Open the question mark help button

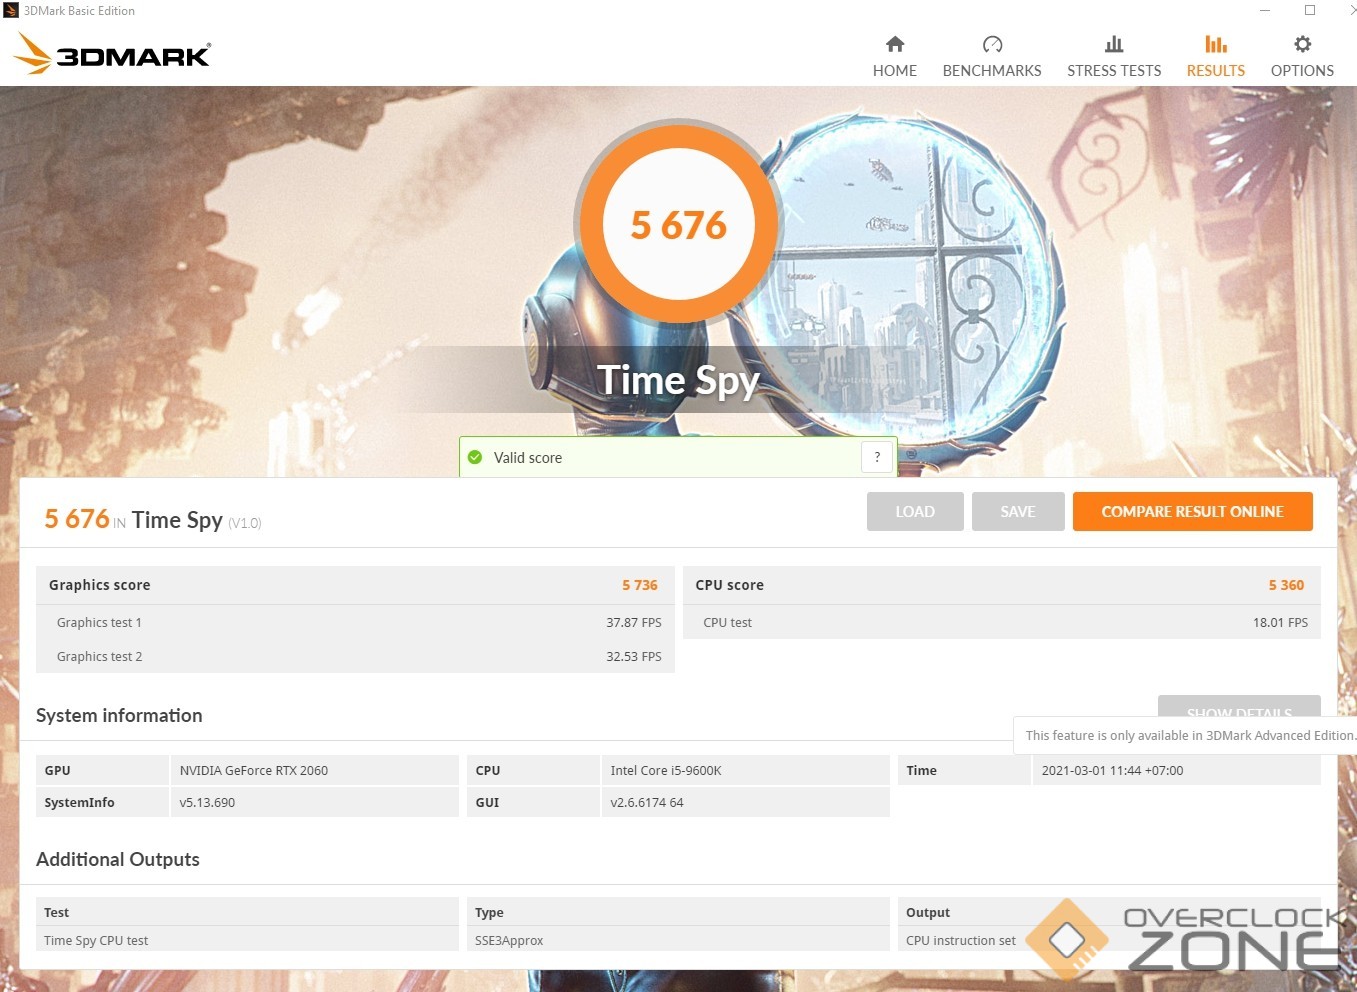click(877, 457)
